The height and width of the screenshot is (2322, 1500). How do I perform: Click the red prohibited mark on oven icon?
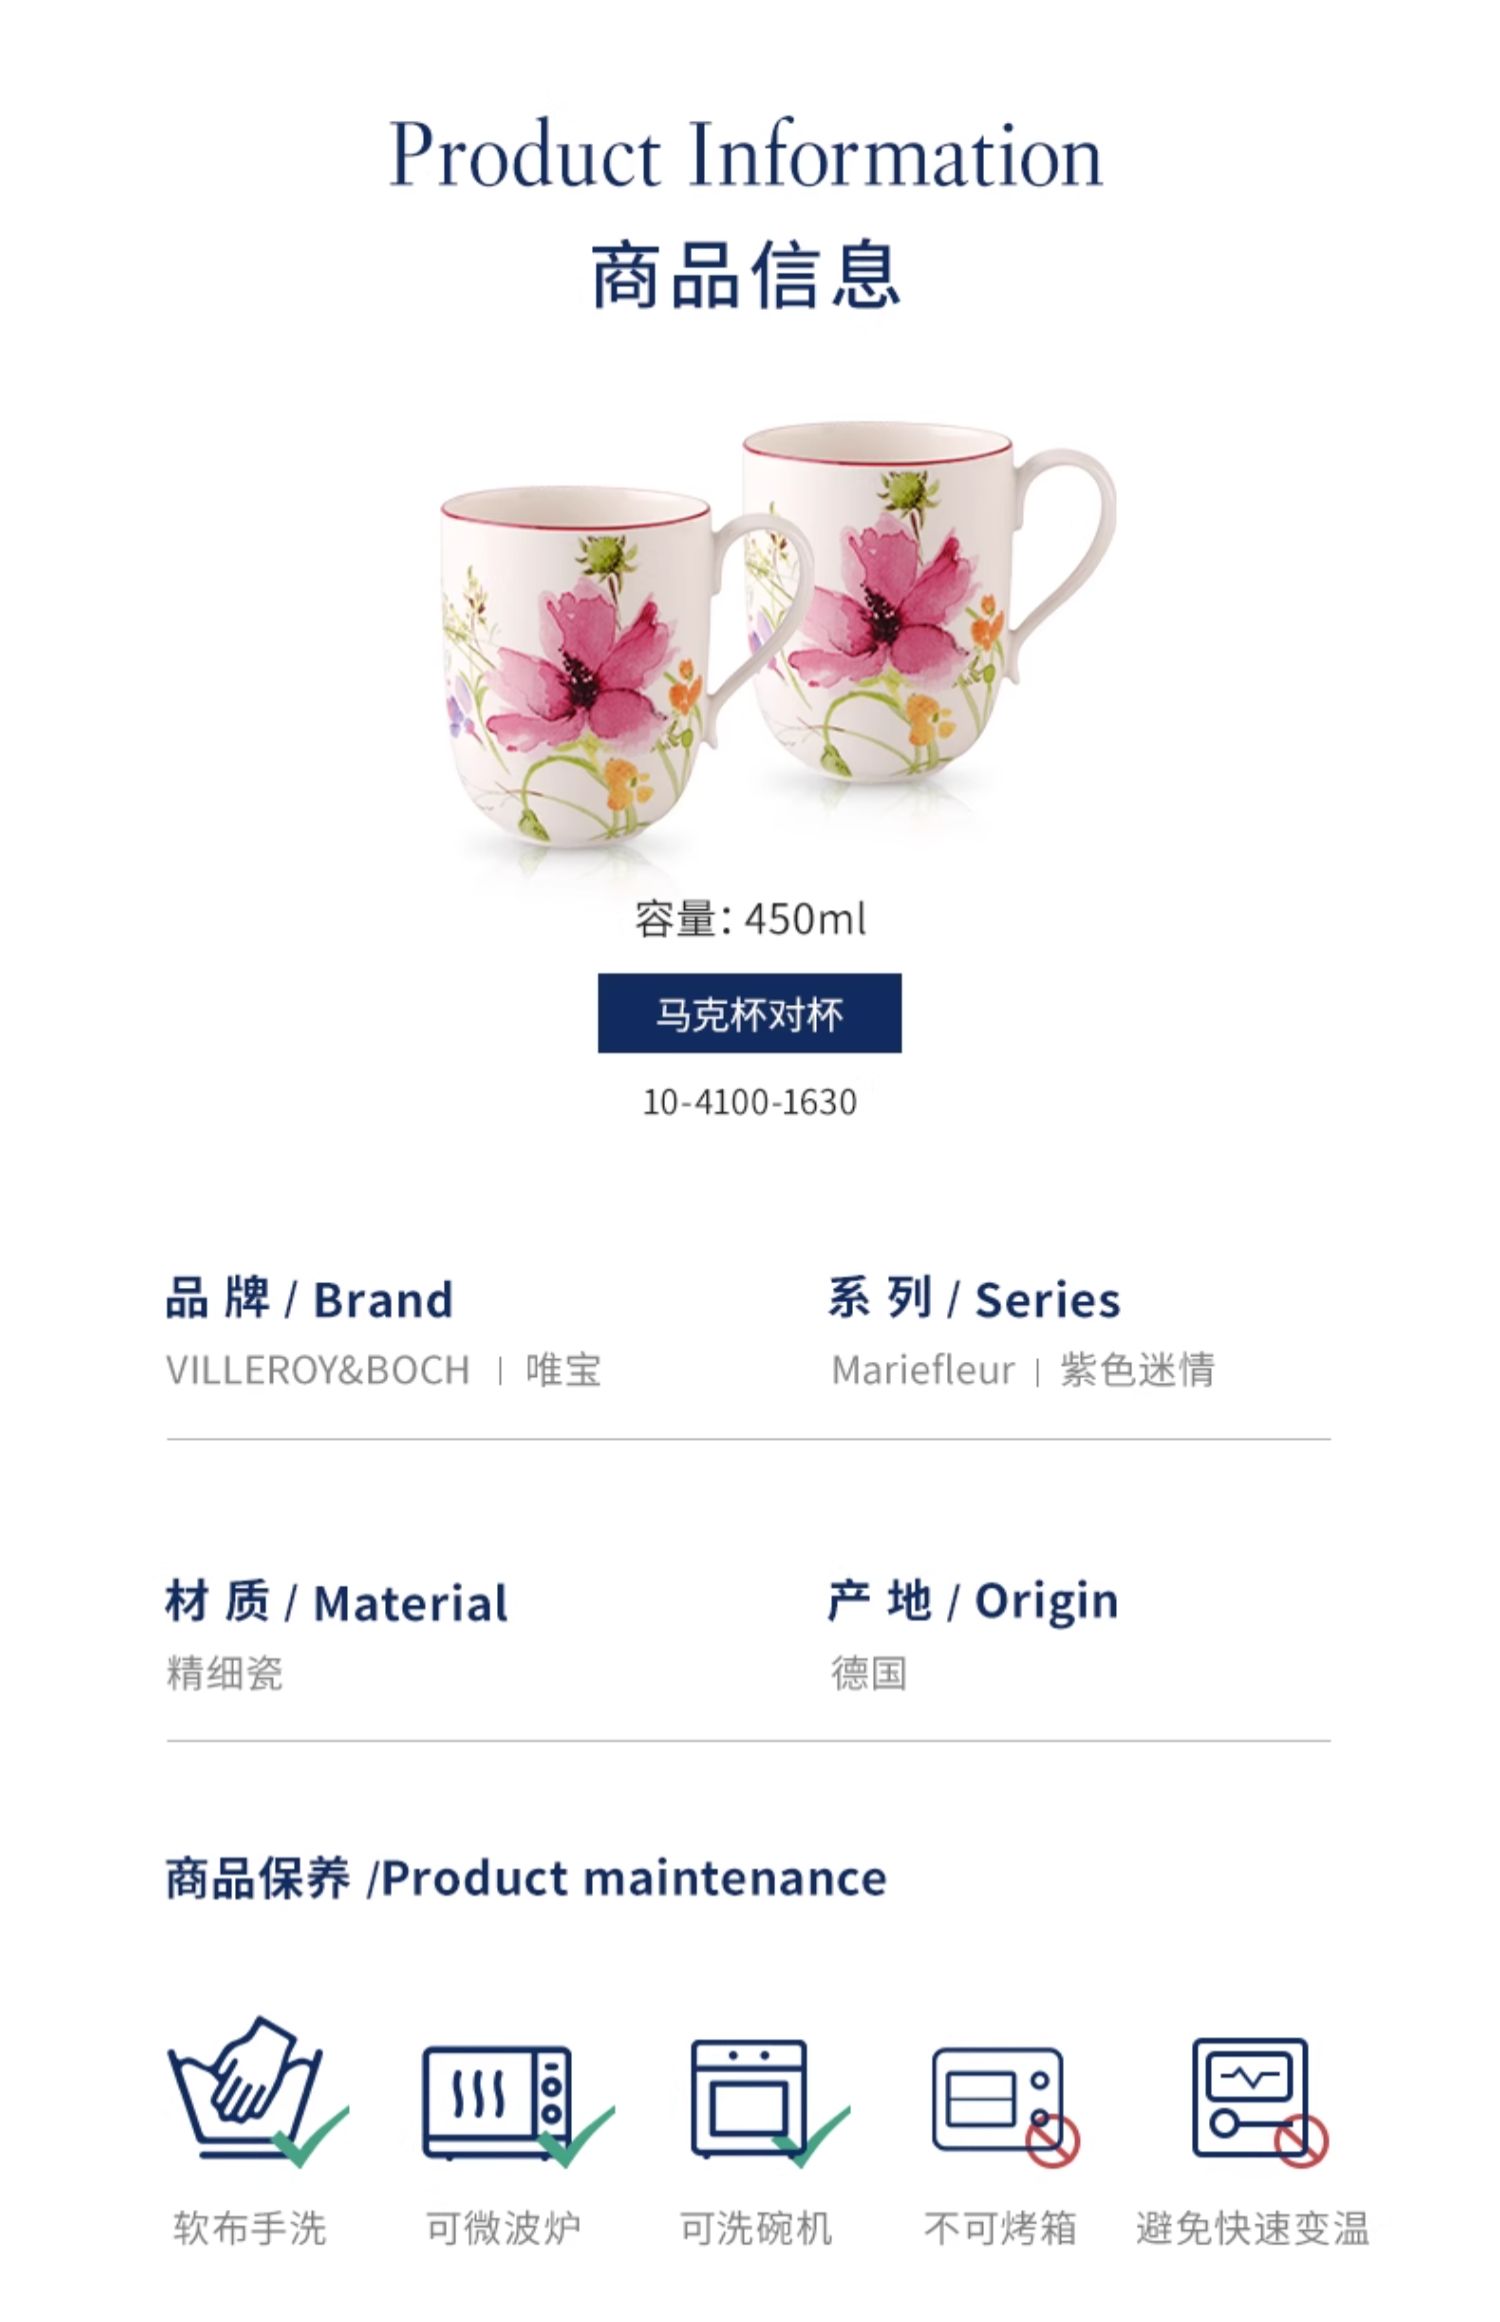coord(1053,2139)
